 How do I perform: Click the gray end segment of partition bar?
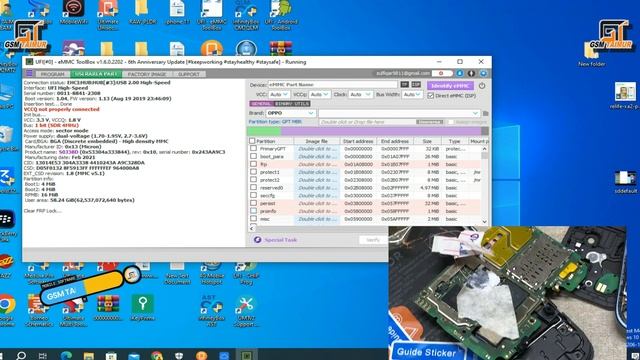pyautogui.click(x=485, y=131)
